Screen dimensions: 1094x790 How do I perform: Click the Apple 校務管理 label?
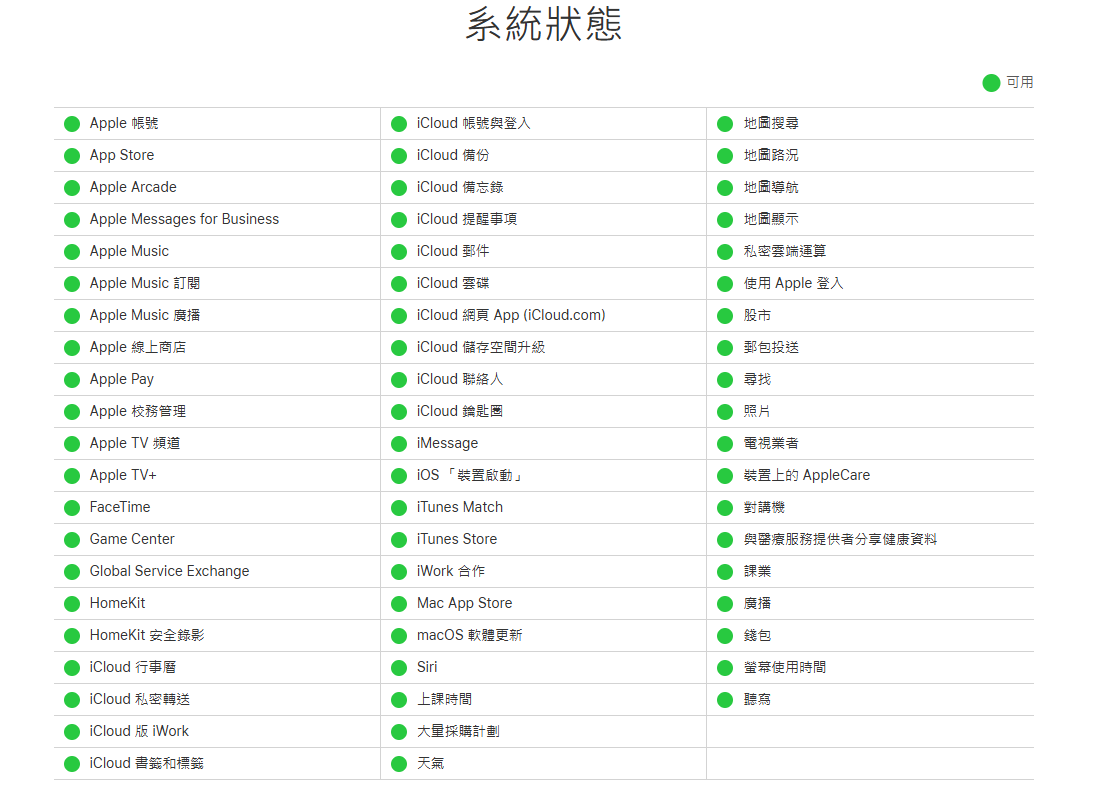(138, 411)
